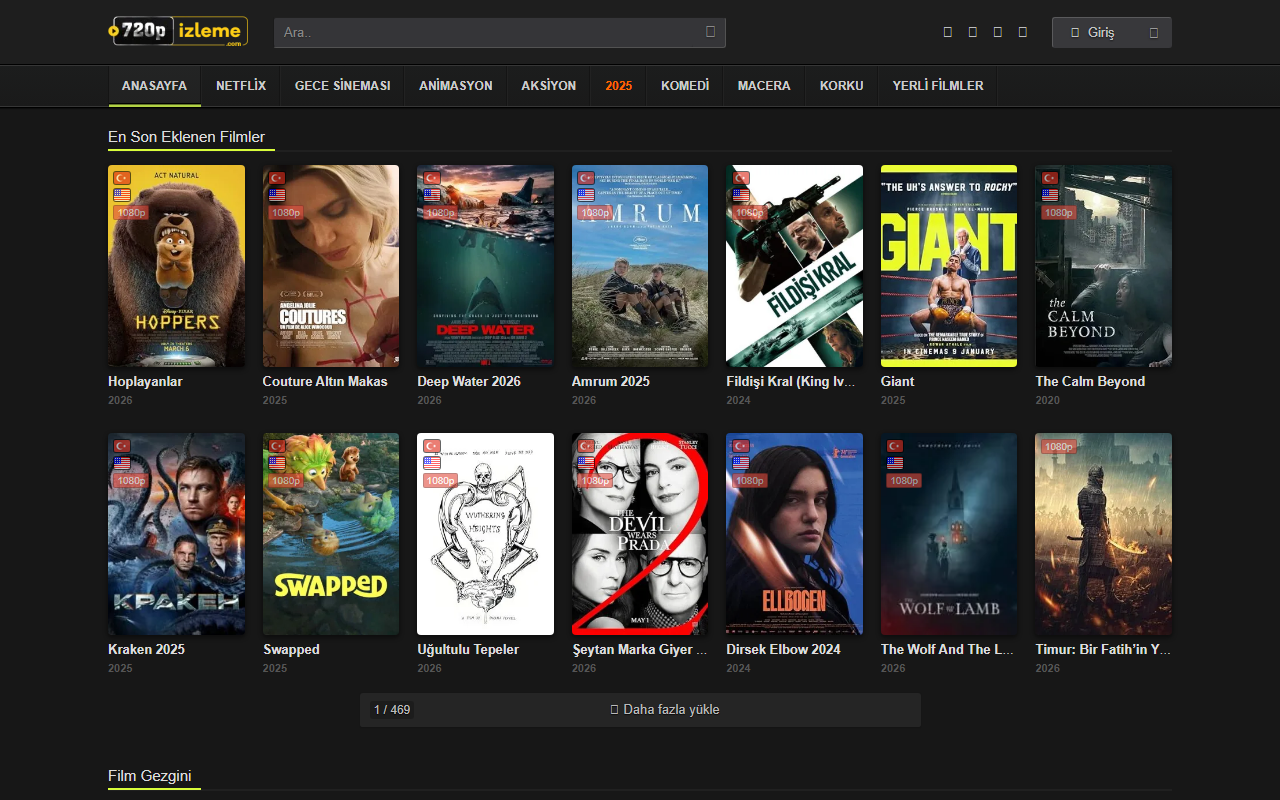The width and height of the screenshot is (1280, 800).
Task: Click the 1080p badge on Kraken poster
Action: point(131,481)
